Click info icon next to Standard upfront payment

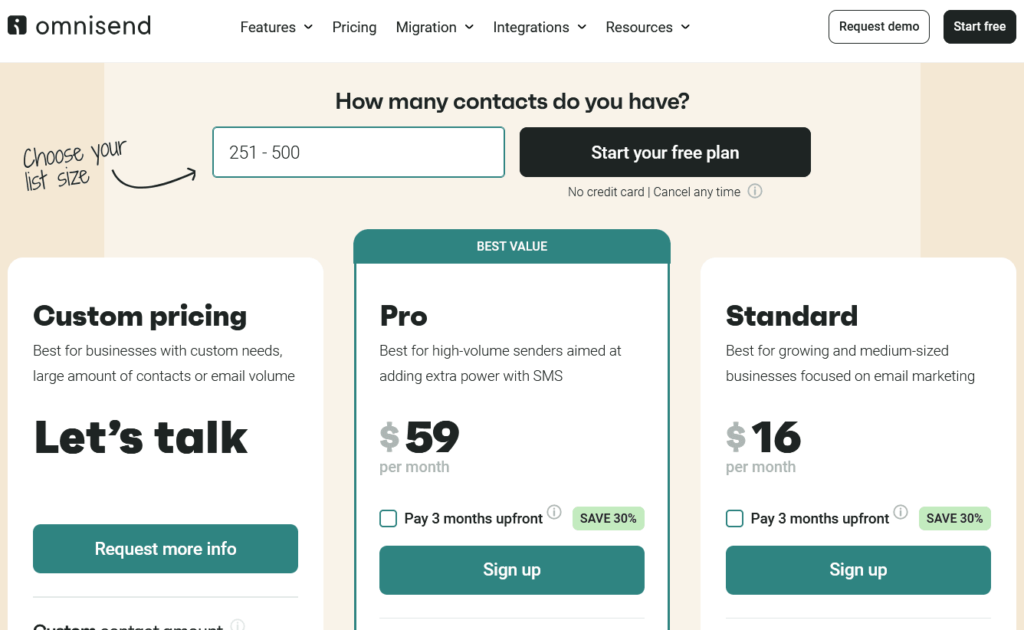pos(900,512)
